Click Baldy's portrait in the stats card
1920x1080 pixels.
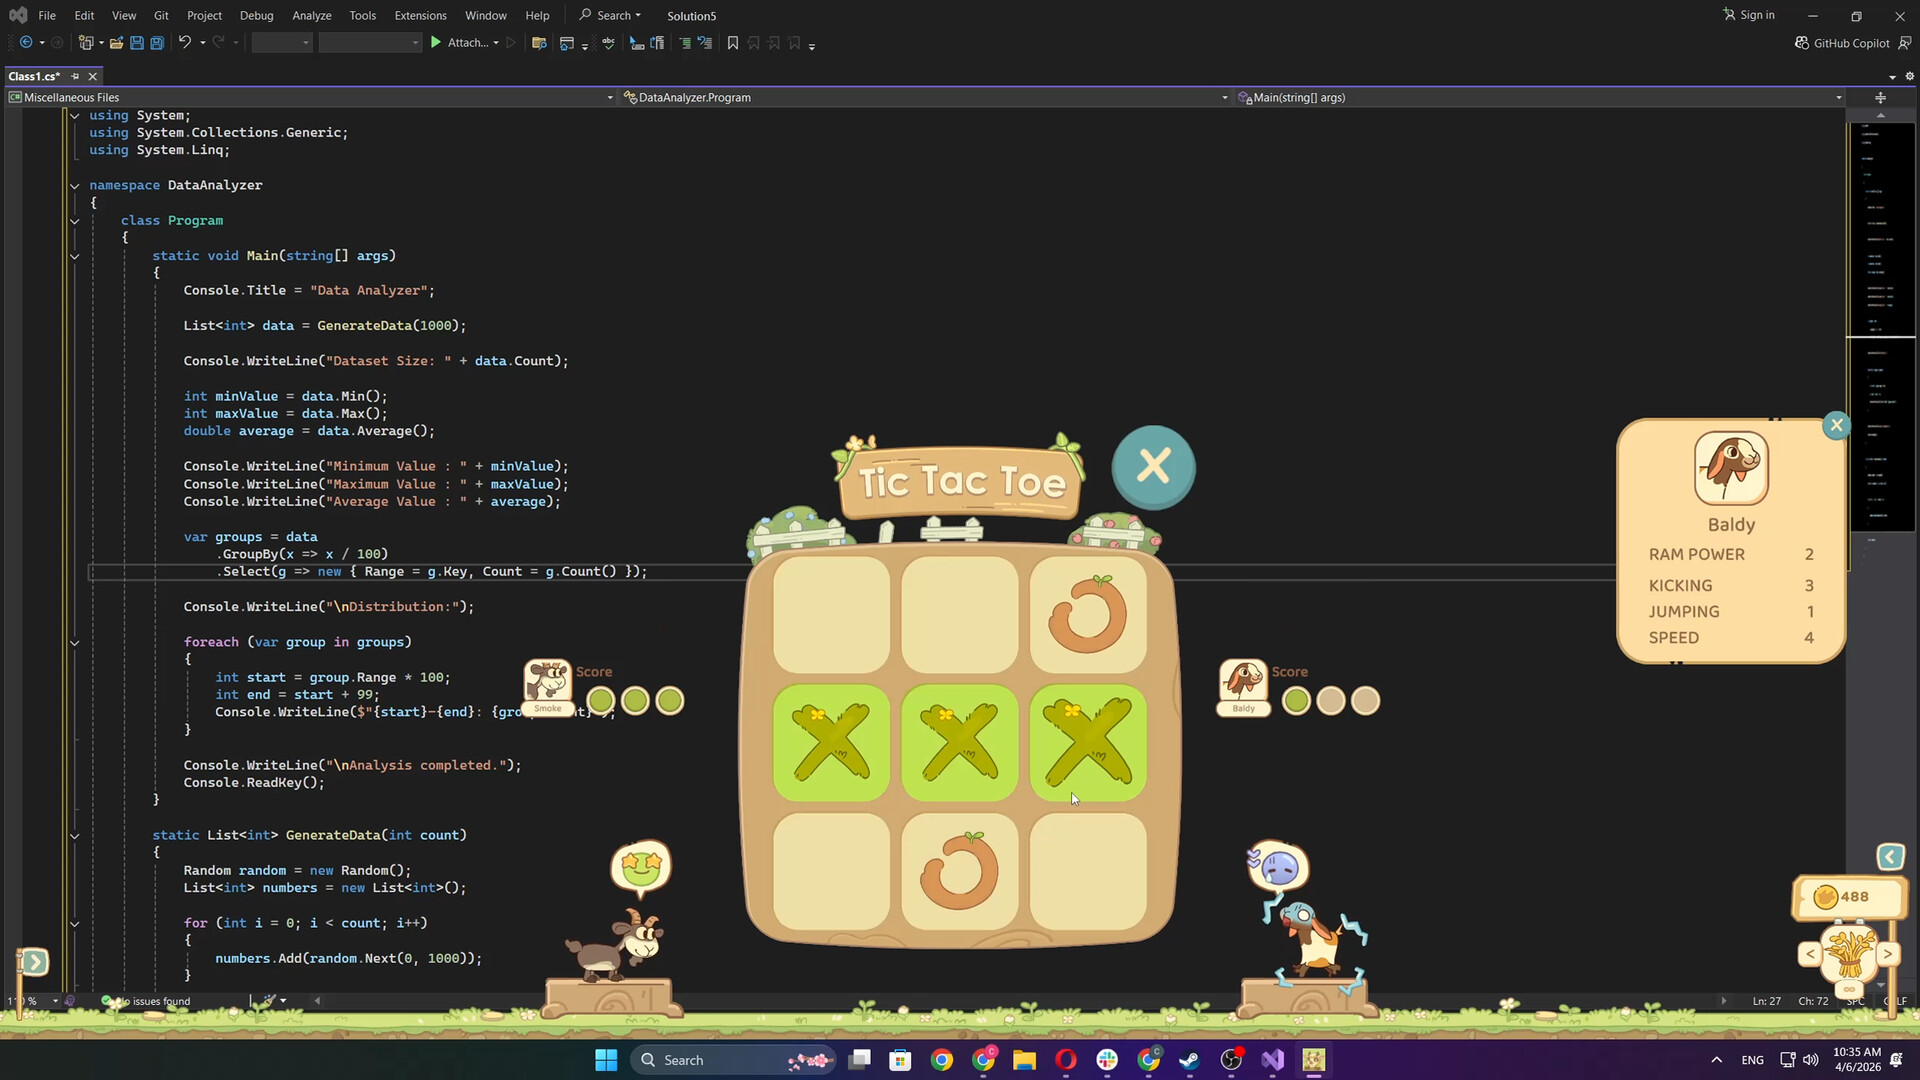[x=1731, y=468]
